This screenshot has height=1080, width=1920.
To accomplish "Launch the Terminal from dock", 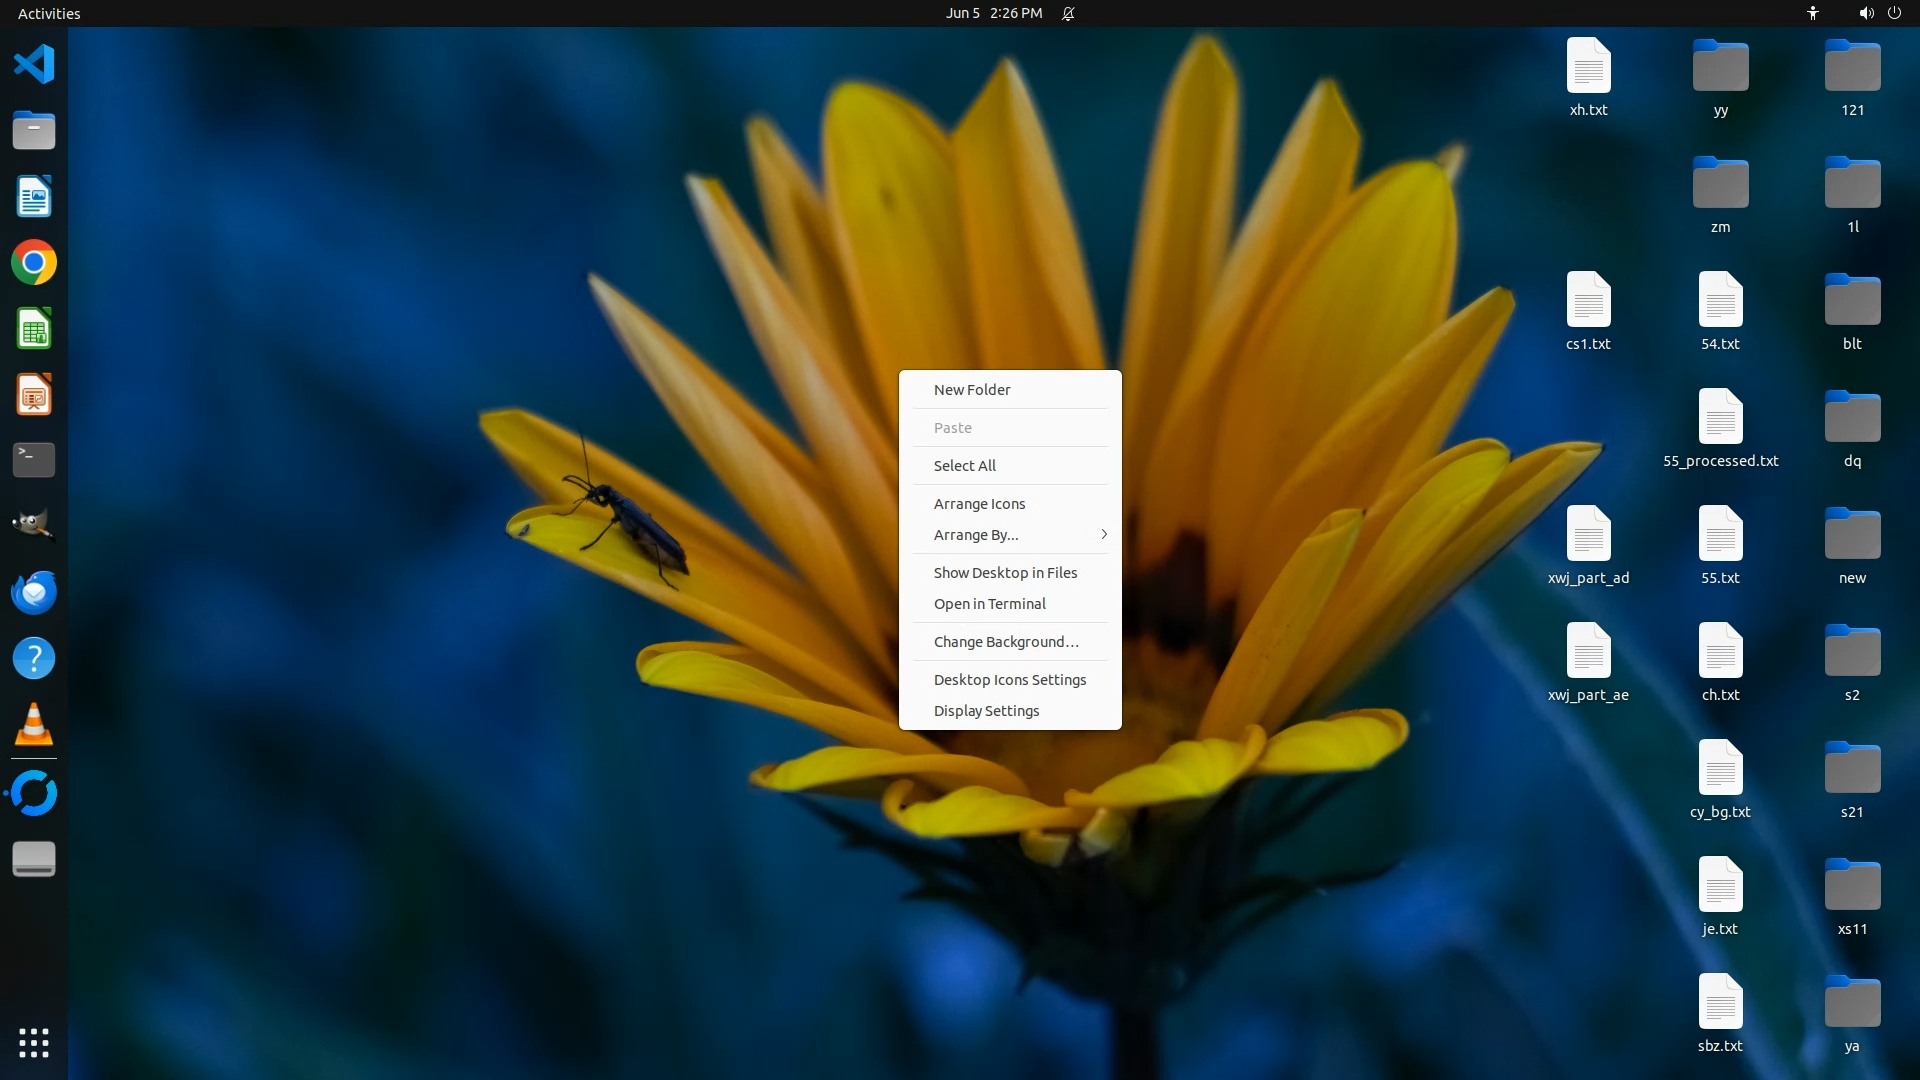I will [x=33, y=460].
